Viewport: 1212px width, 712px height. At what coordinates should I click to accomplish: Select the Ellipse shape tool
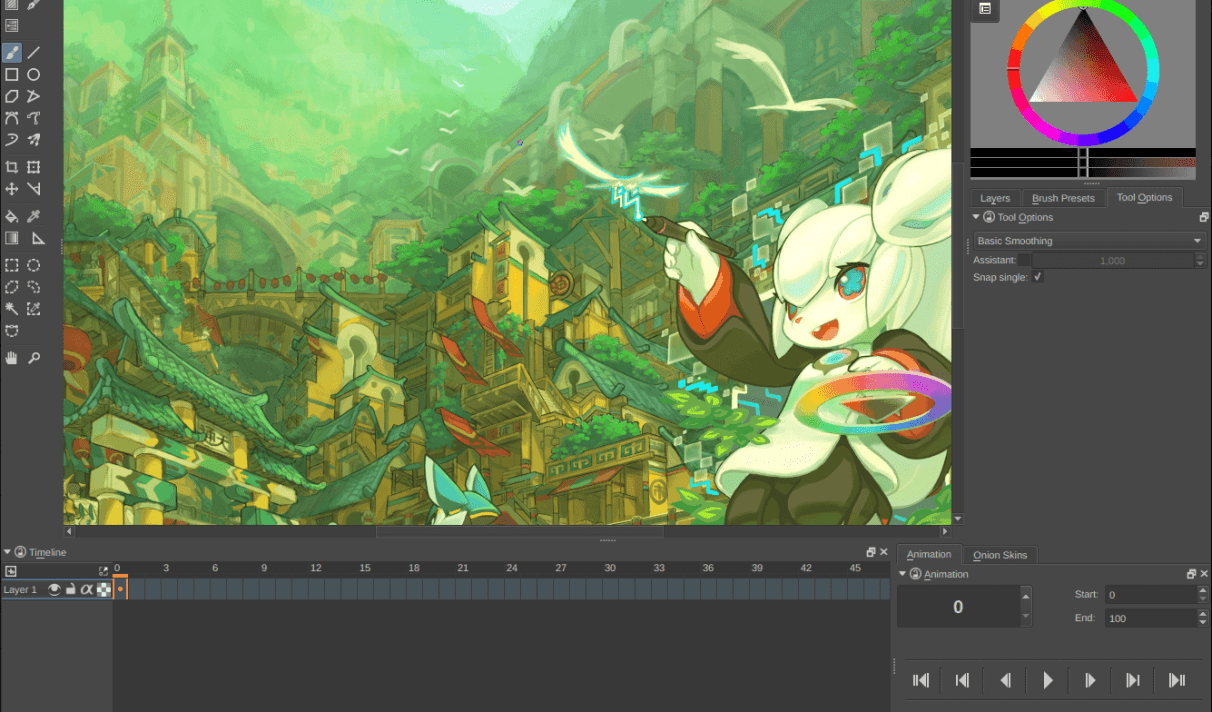click(34, 74)
